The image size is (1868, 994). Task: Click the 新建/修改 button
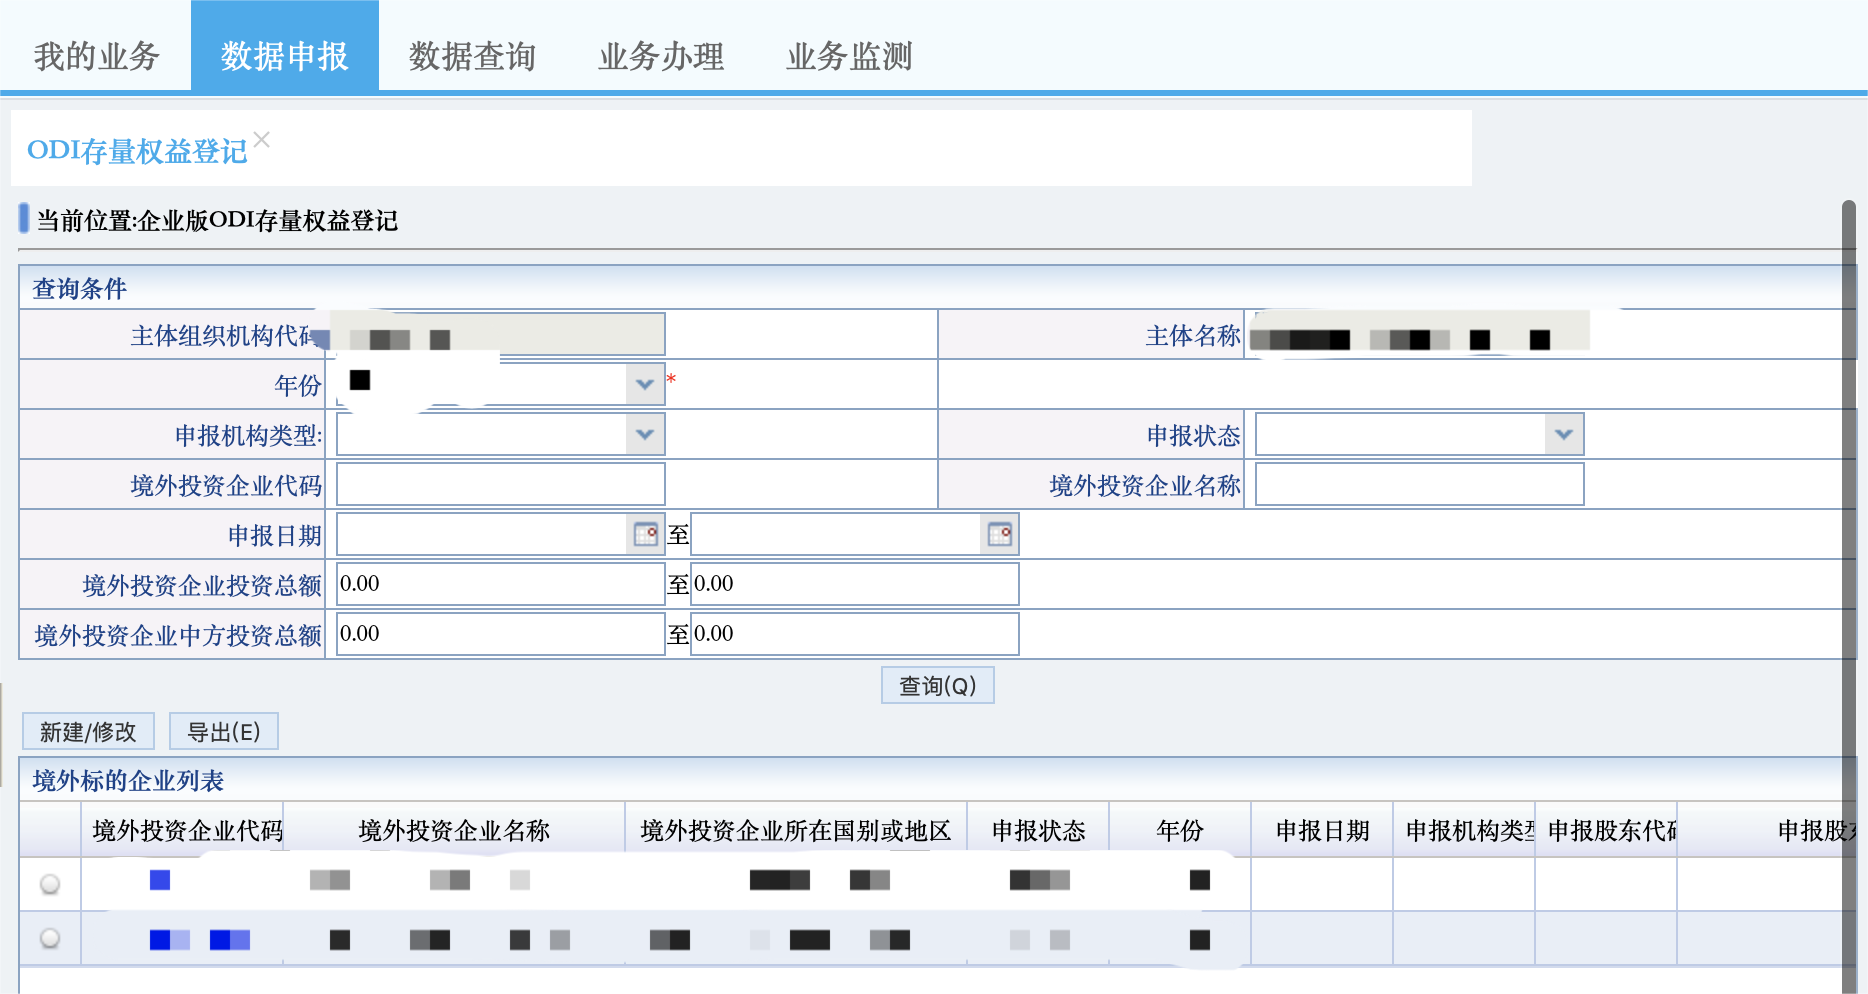pyautogui.click(x=88, y=731)
